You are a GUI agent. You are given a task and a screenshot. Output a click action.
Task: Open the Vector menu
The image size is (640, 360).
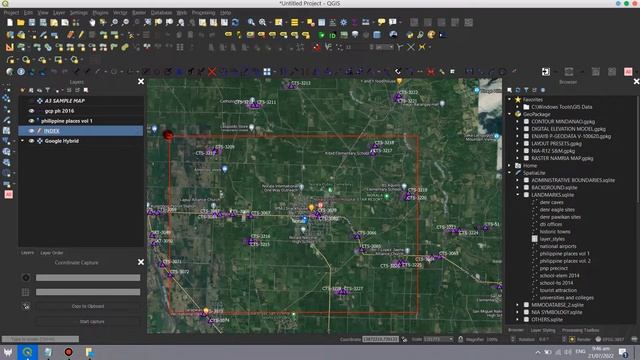[x=120, y=13]
